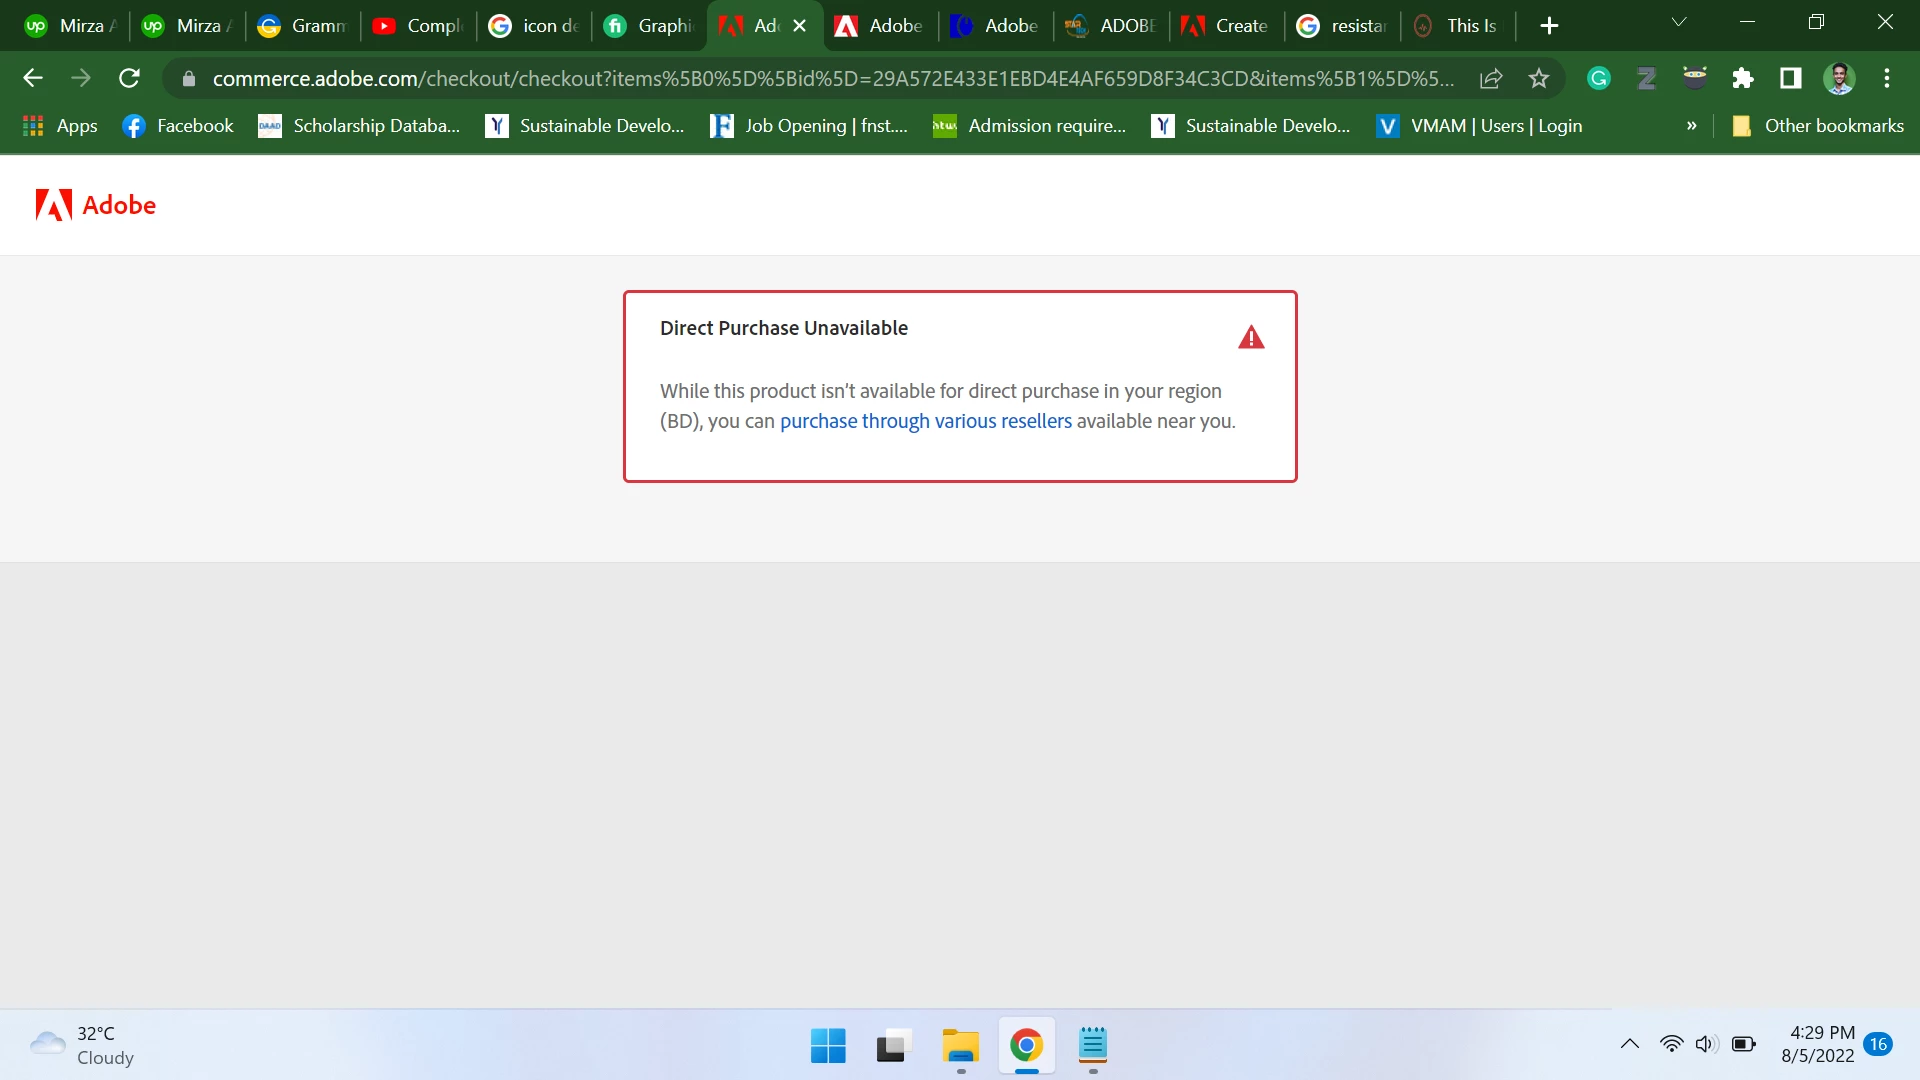The width and height of the screenshot is (1920, 1080).
Task: Open the Extensions puzzle icon
Action: [x=1743, y=78]
